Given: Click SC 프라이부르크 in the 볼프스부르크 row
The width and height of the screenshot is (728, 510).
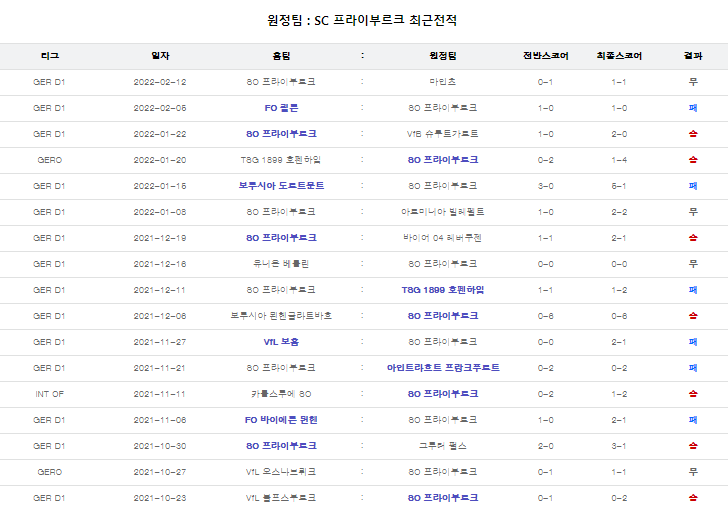Looking at the screenshot, I should point(442,498).
